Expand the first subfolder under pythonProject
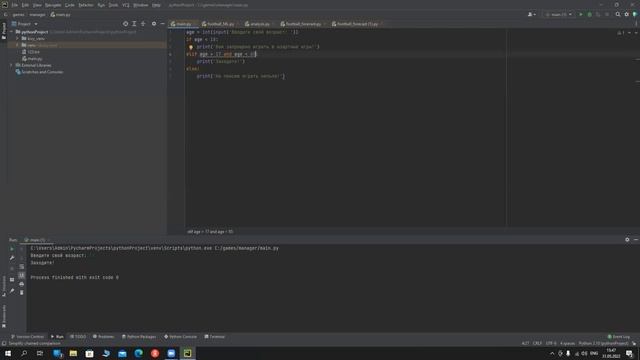Viewport: 640px width, 360px height. 17,38
